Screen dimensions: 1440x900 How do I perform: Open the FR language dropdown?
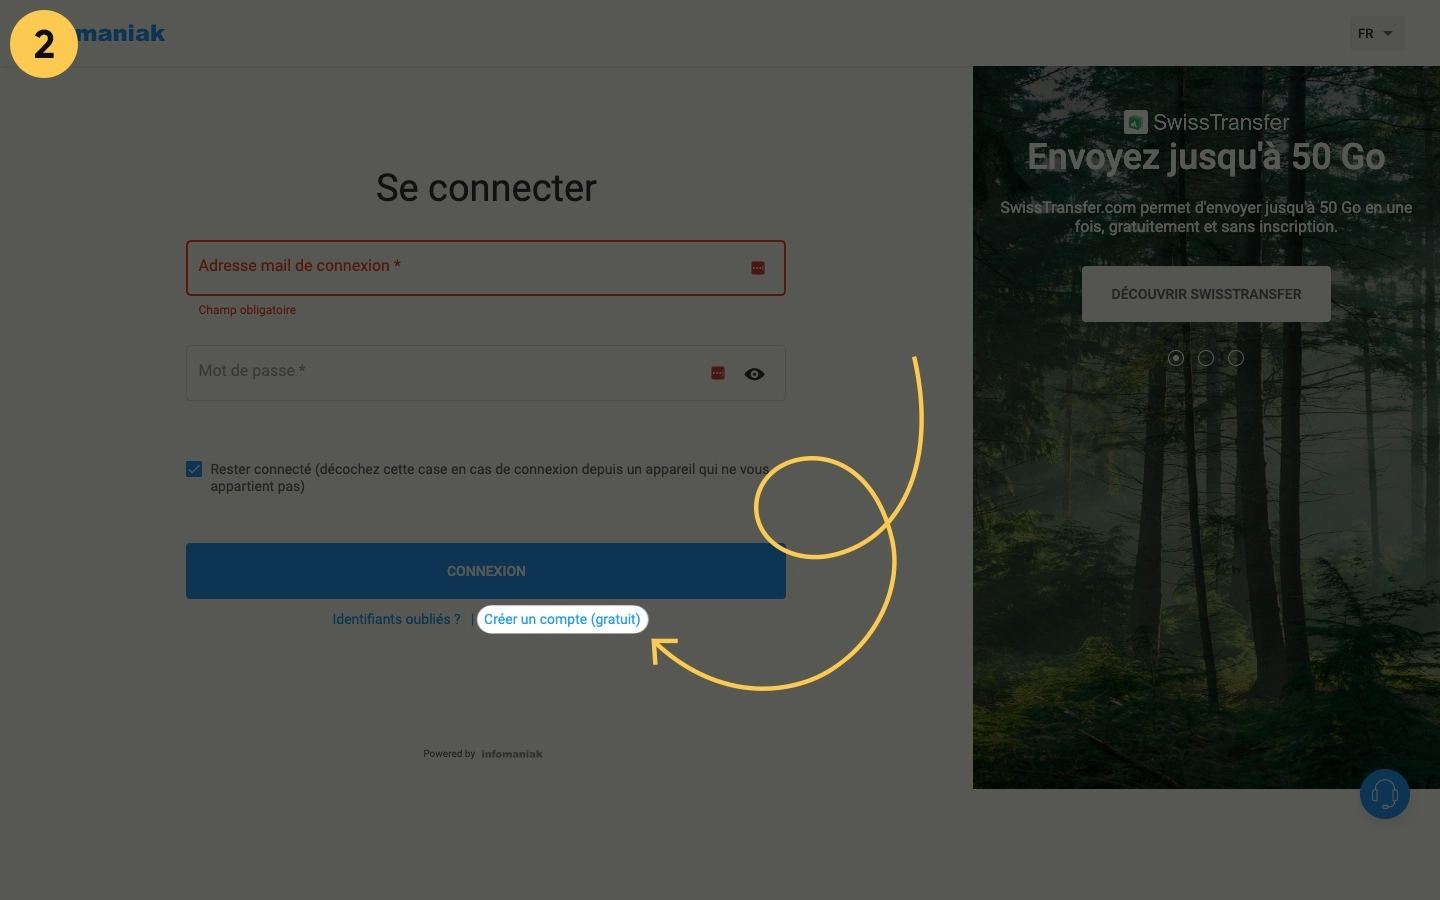pyautogui.click(x=1376, y=33)
